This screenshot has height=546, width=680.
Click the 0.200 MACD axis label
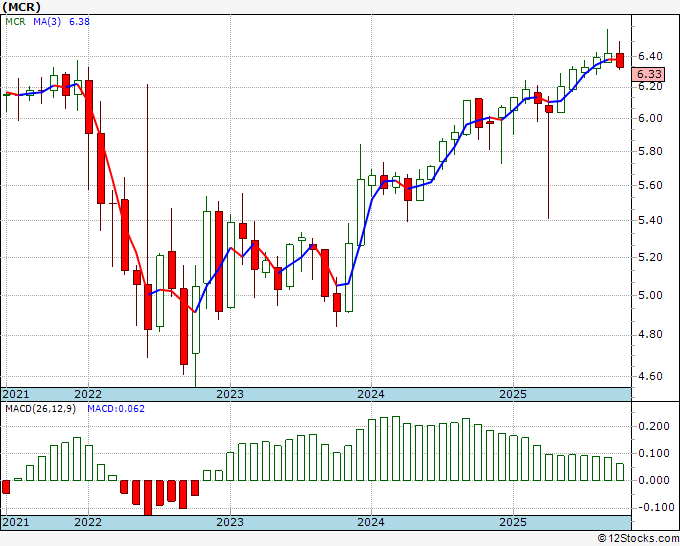click(x=654, y=426)
